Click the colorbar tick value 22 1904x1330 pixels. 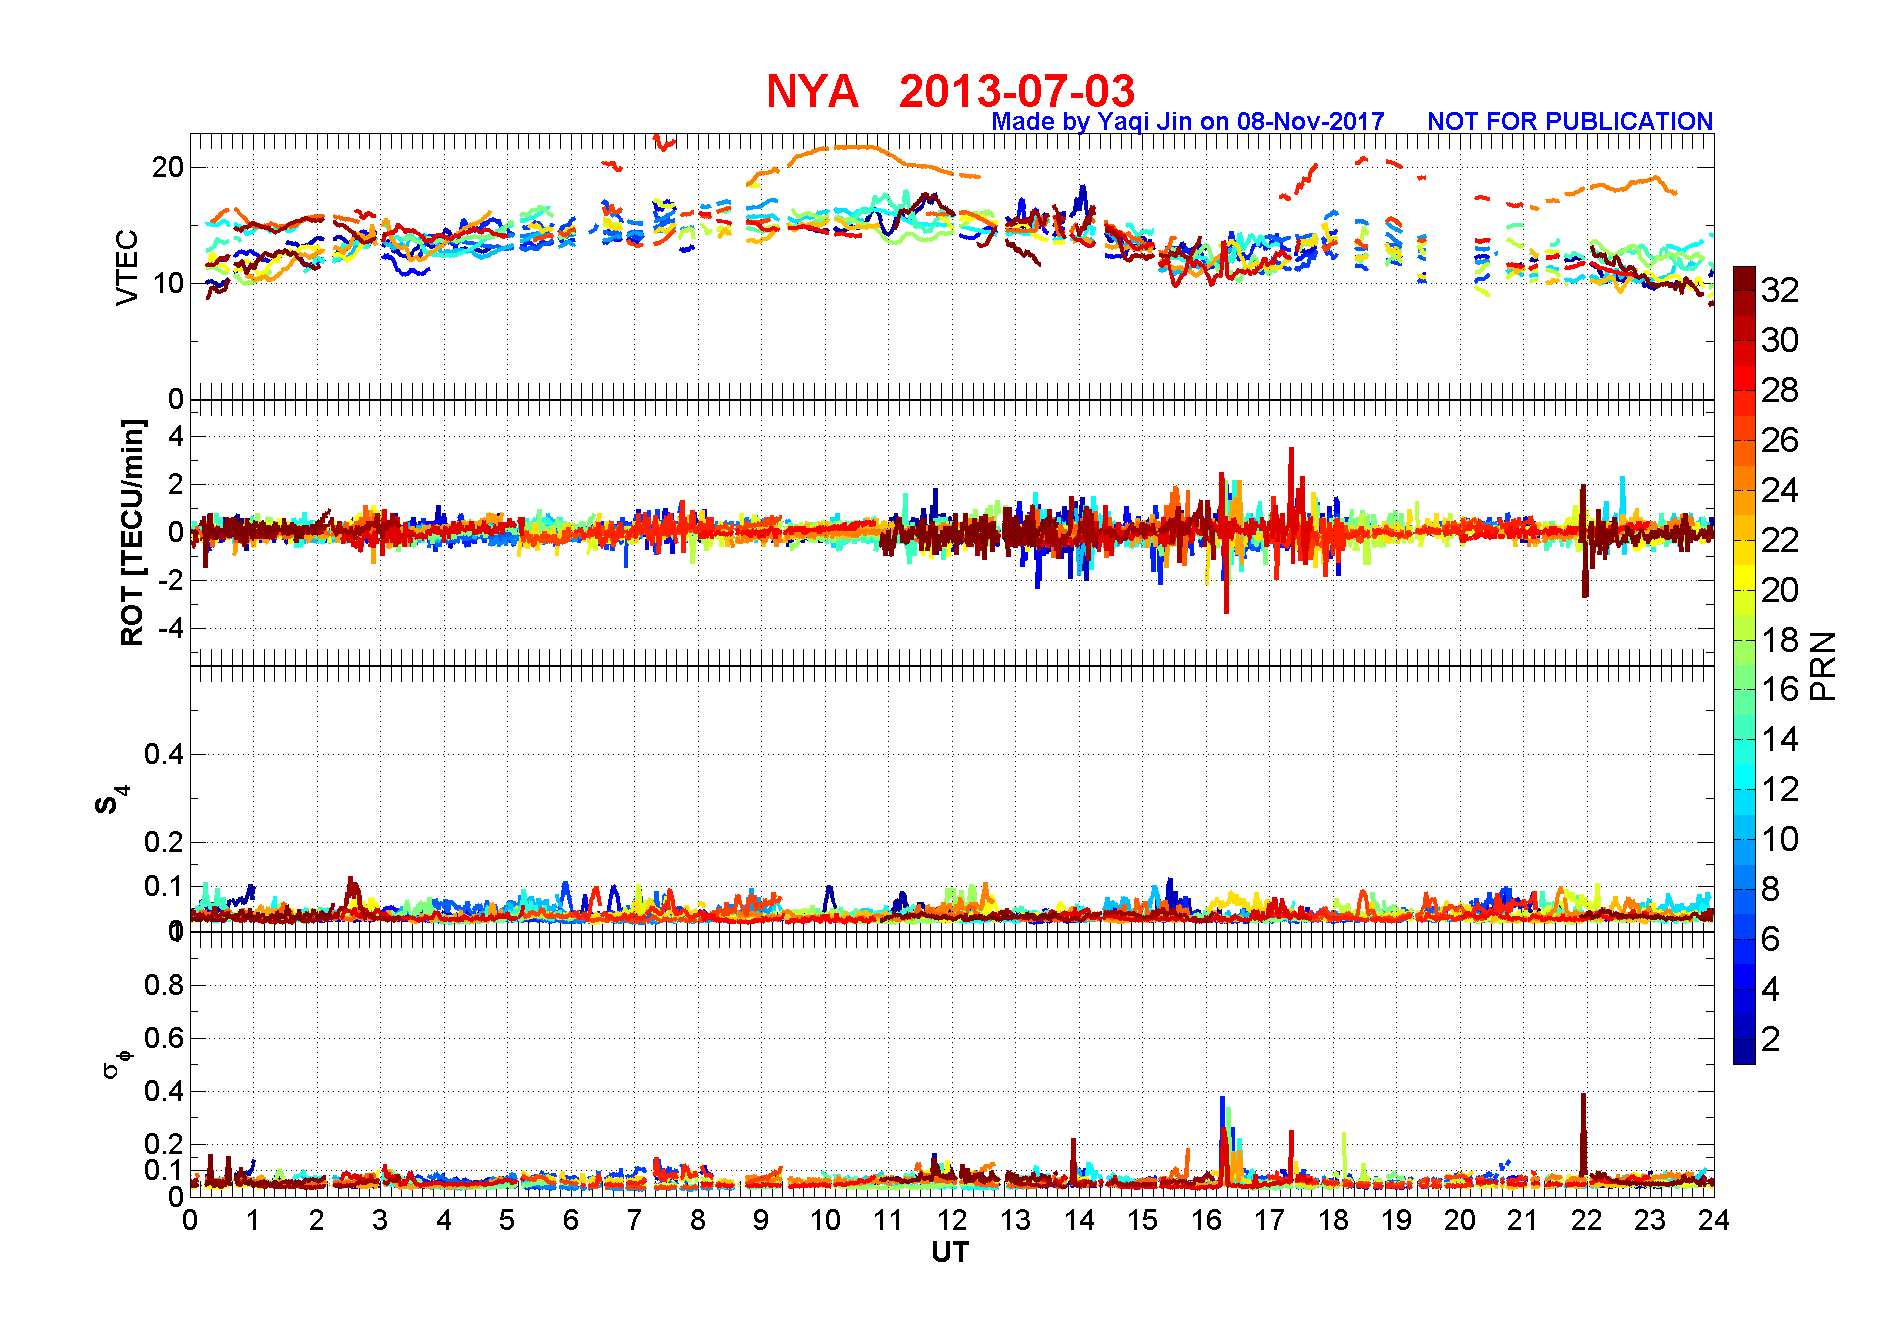pos(1780,540)
